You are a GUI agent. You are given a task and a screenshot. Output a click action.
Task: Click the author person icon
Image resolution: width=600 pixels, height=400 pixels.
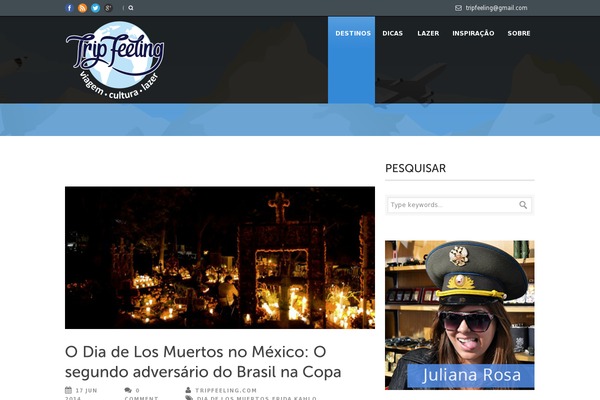click(x=188, y=390)
